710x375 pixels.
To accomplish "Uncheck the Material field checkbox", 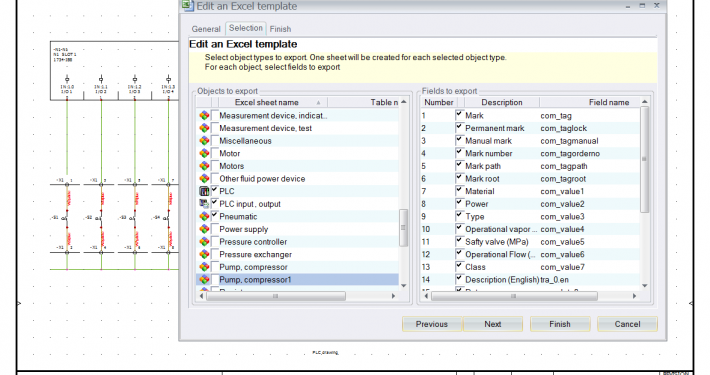I will (459, 191).
